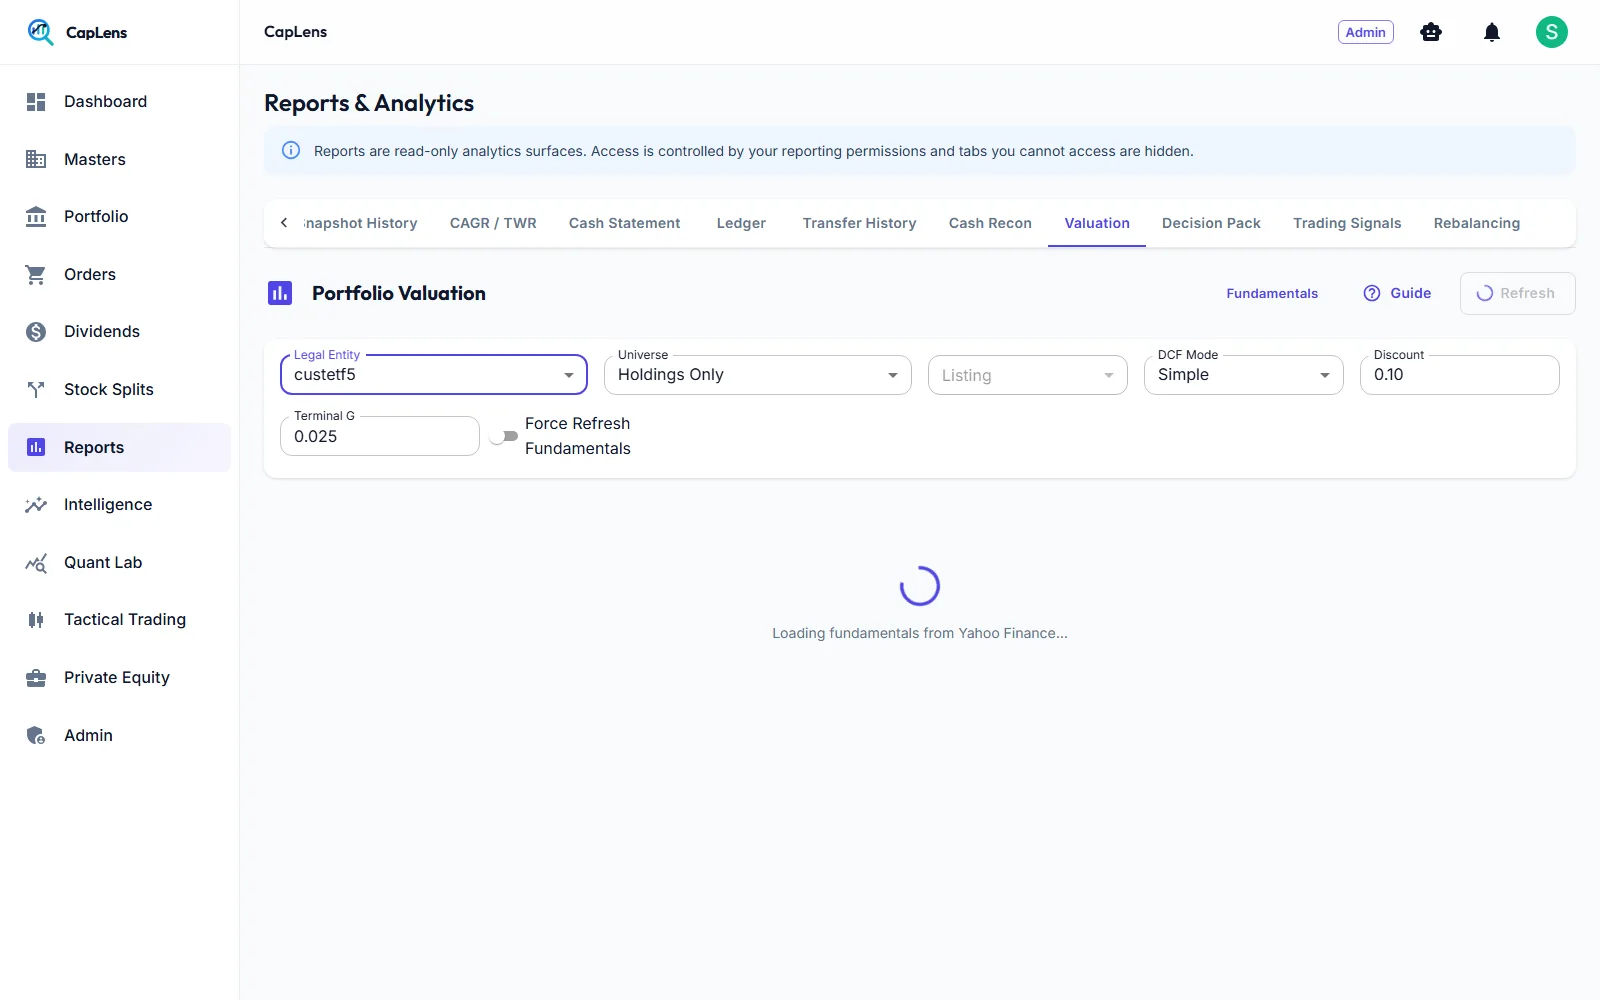Open the Decision Pack tab

click(1211, 223)
